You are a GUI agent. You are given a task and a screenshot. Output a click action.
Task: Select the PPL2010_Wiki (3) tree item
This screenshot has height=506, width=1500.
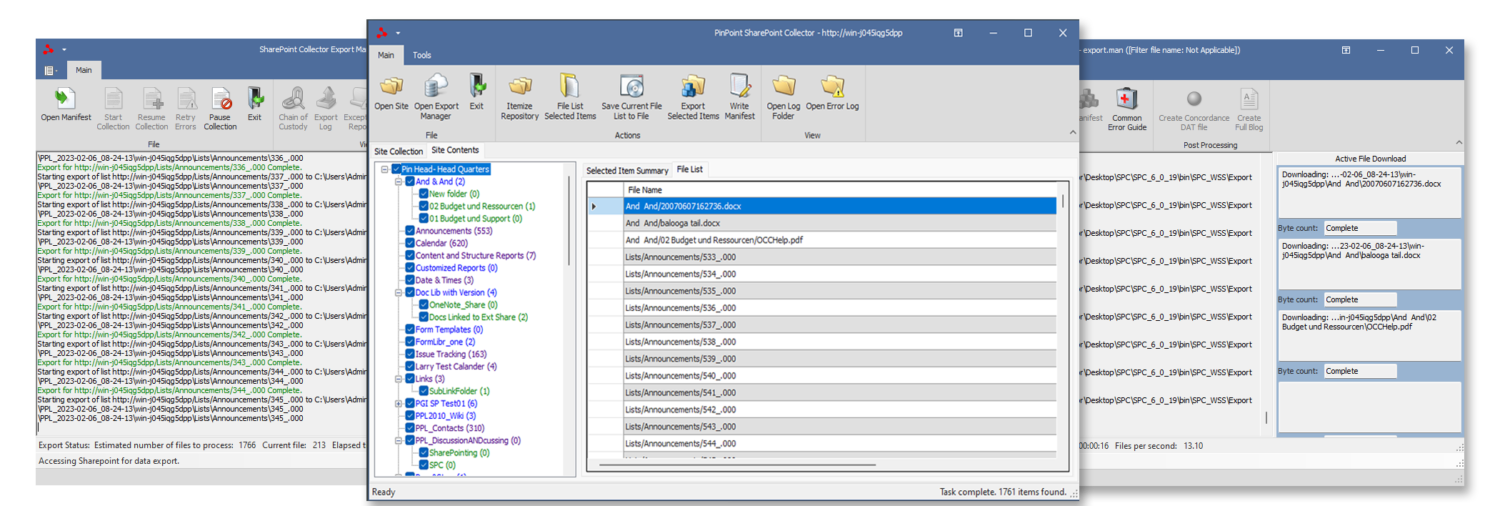coord(446,416)
